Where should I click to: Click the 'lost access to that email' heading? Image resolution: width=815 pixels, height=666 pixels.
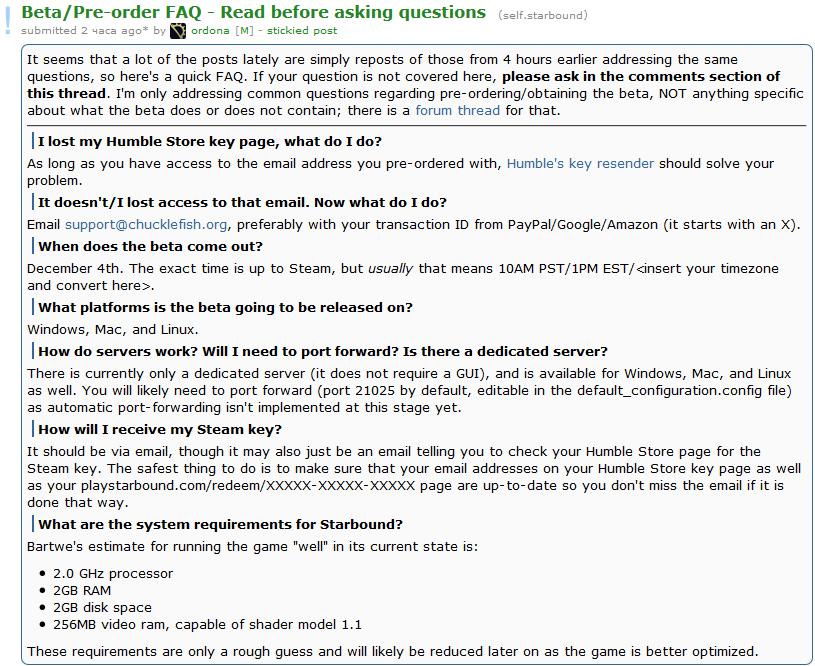pyautogui.click(x=242, y=202)
